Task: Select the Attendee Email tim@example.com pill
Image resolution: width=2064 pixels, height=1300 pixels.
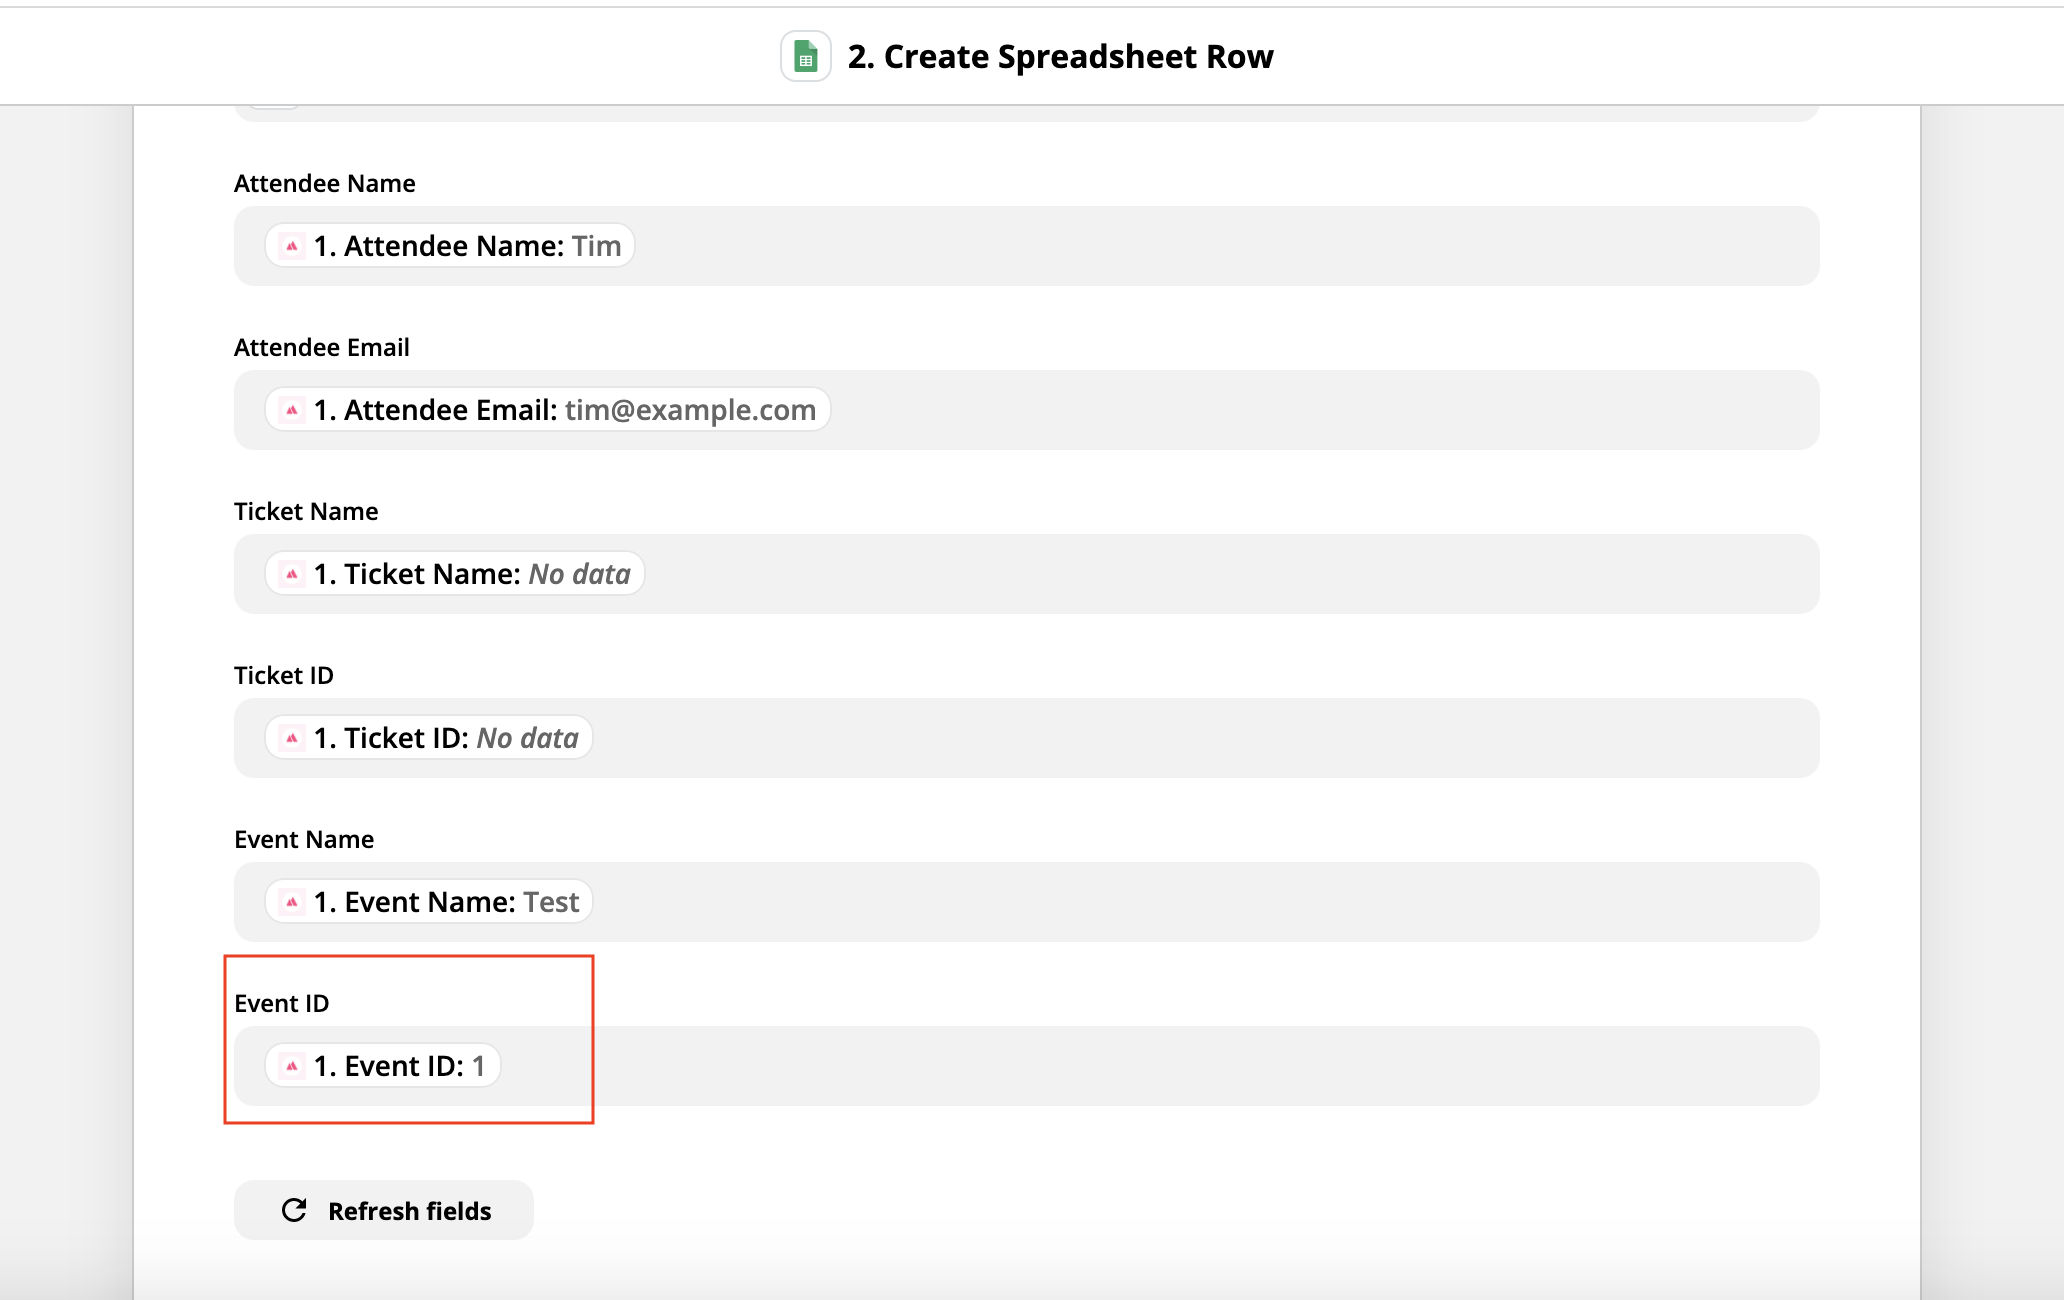Action: [548, 410]
